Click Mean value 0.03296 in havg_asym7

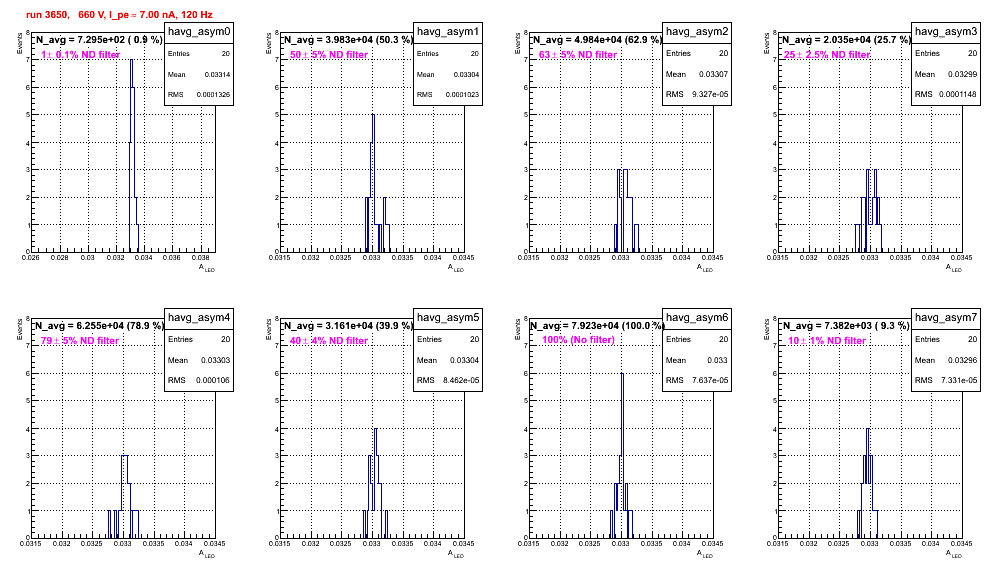(x=963, y=360)
